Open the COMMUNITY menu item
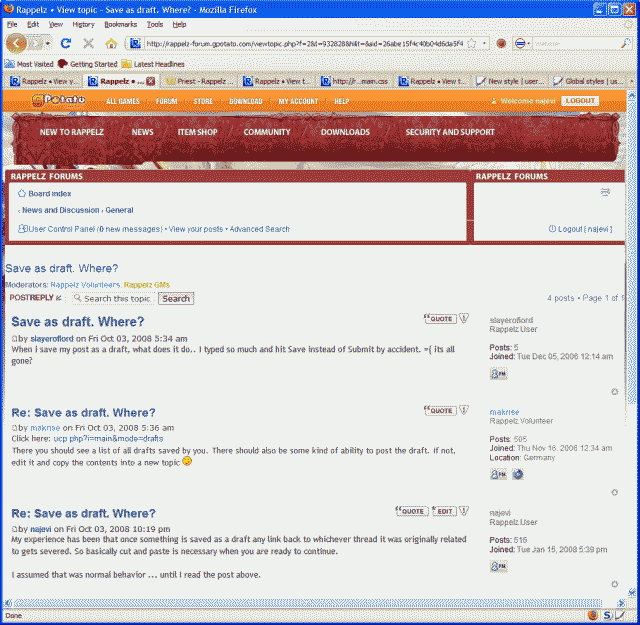640x625 pixels. click(x=267, y=132)
